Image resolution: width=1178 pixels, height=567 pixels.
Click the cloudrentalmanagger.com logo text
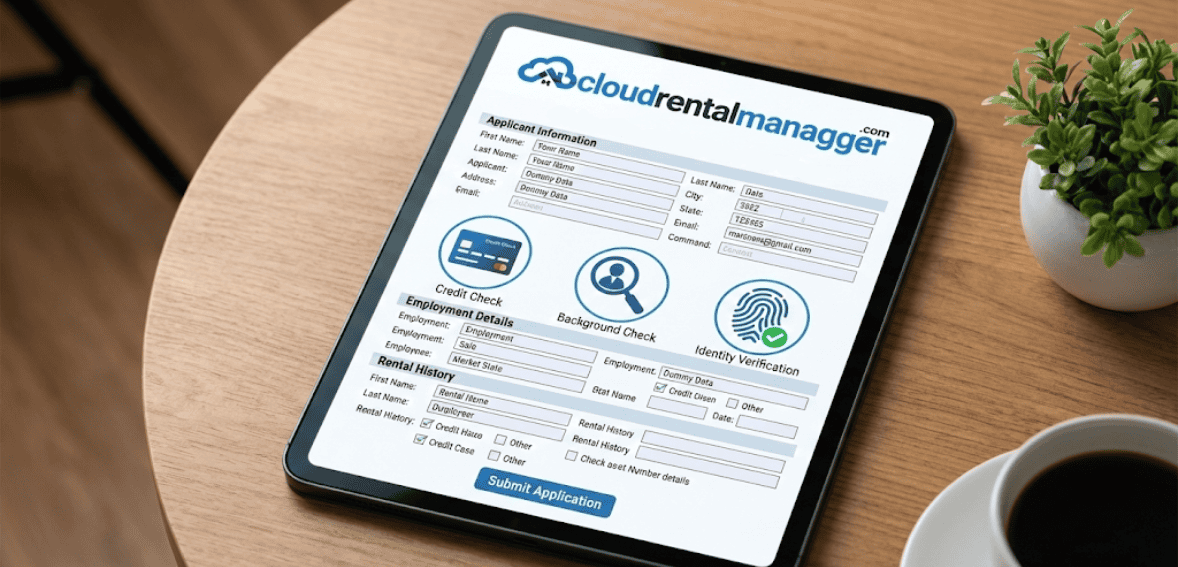(731, 113)
